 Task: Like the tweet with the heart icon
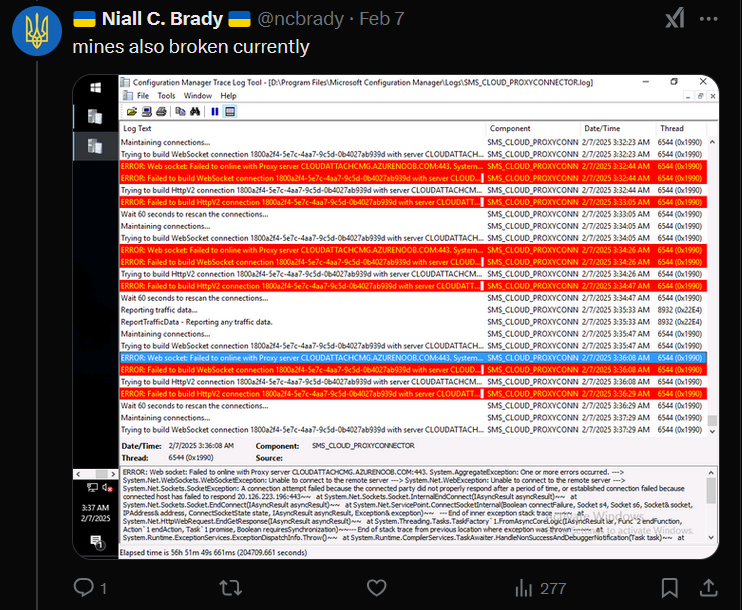coord(377,588)
